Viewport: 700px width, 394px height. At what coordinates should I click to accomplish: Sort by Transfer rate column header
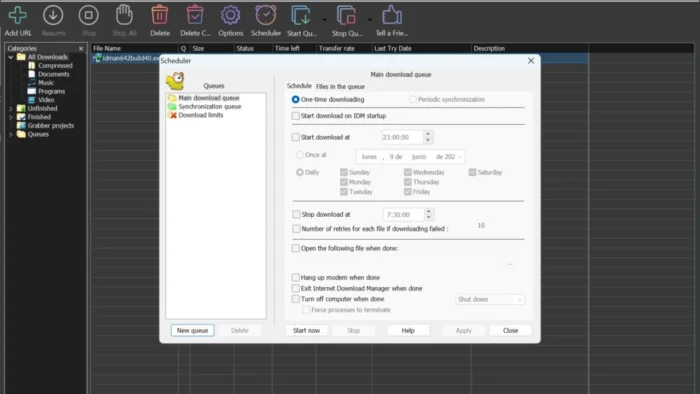pyautogui.click(x=344, y=48)
